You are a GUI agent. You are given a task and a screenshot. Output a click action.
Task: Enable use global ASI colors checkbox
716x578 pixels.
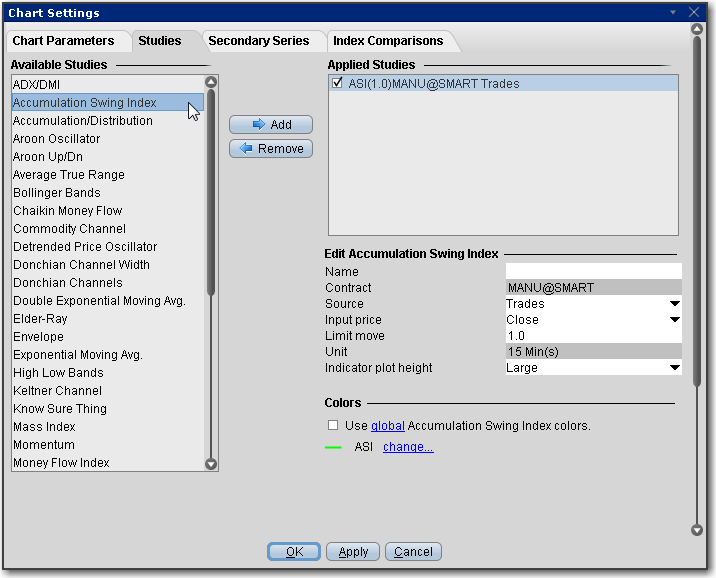tap(334, 426)
